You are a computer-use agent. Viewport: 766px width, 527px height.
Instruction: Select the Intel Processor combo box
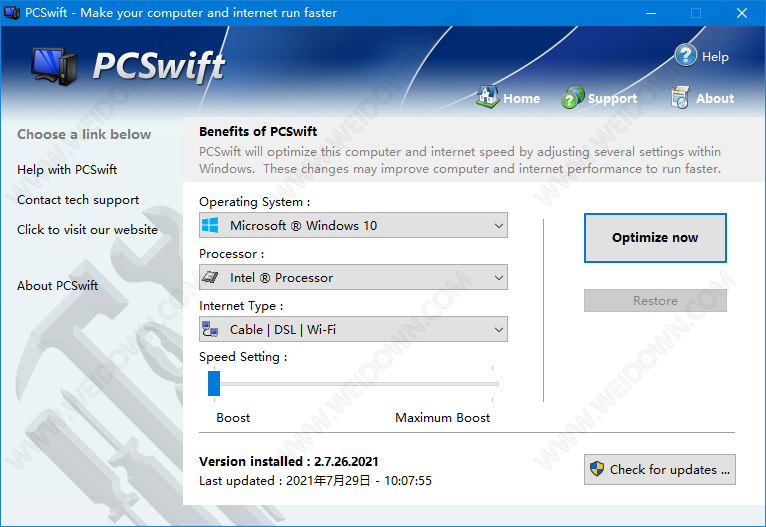tap(353, 277)
